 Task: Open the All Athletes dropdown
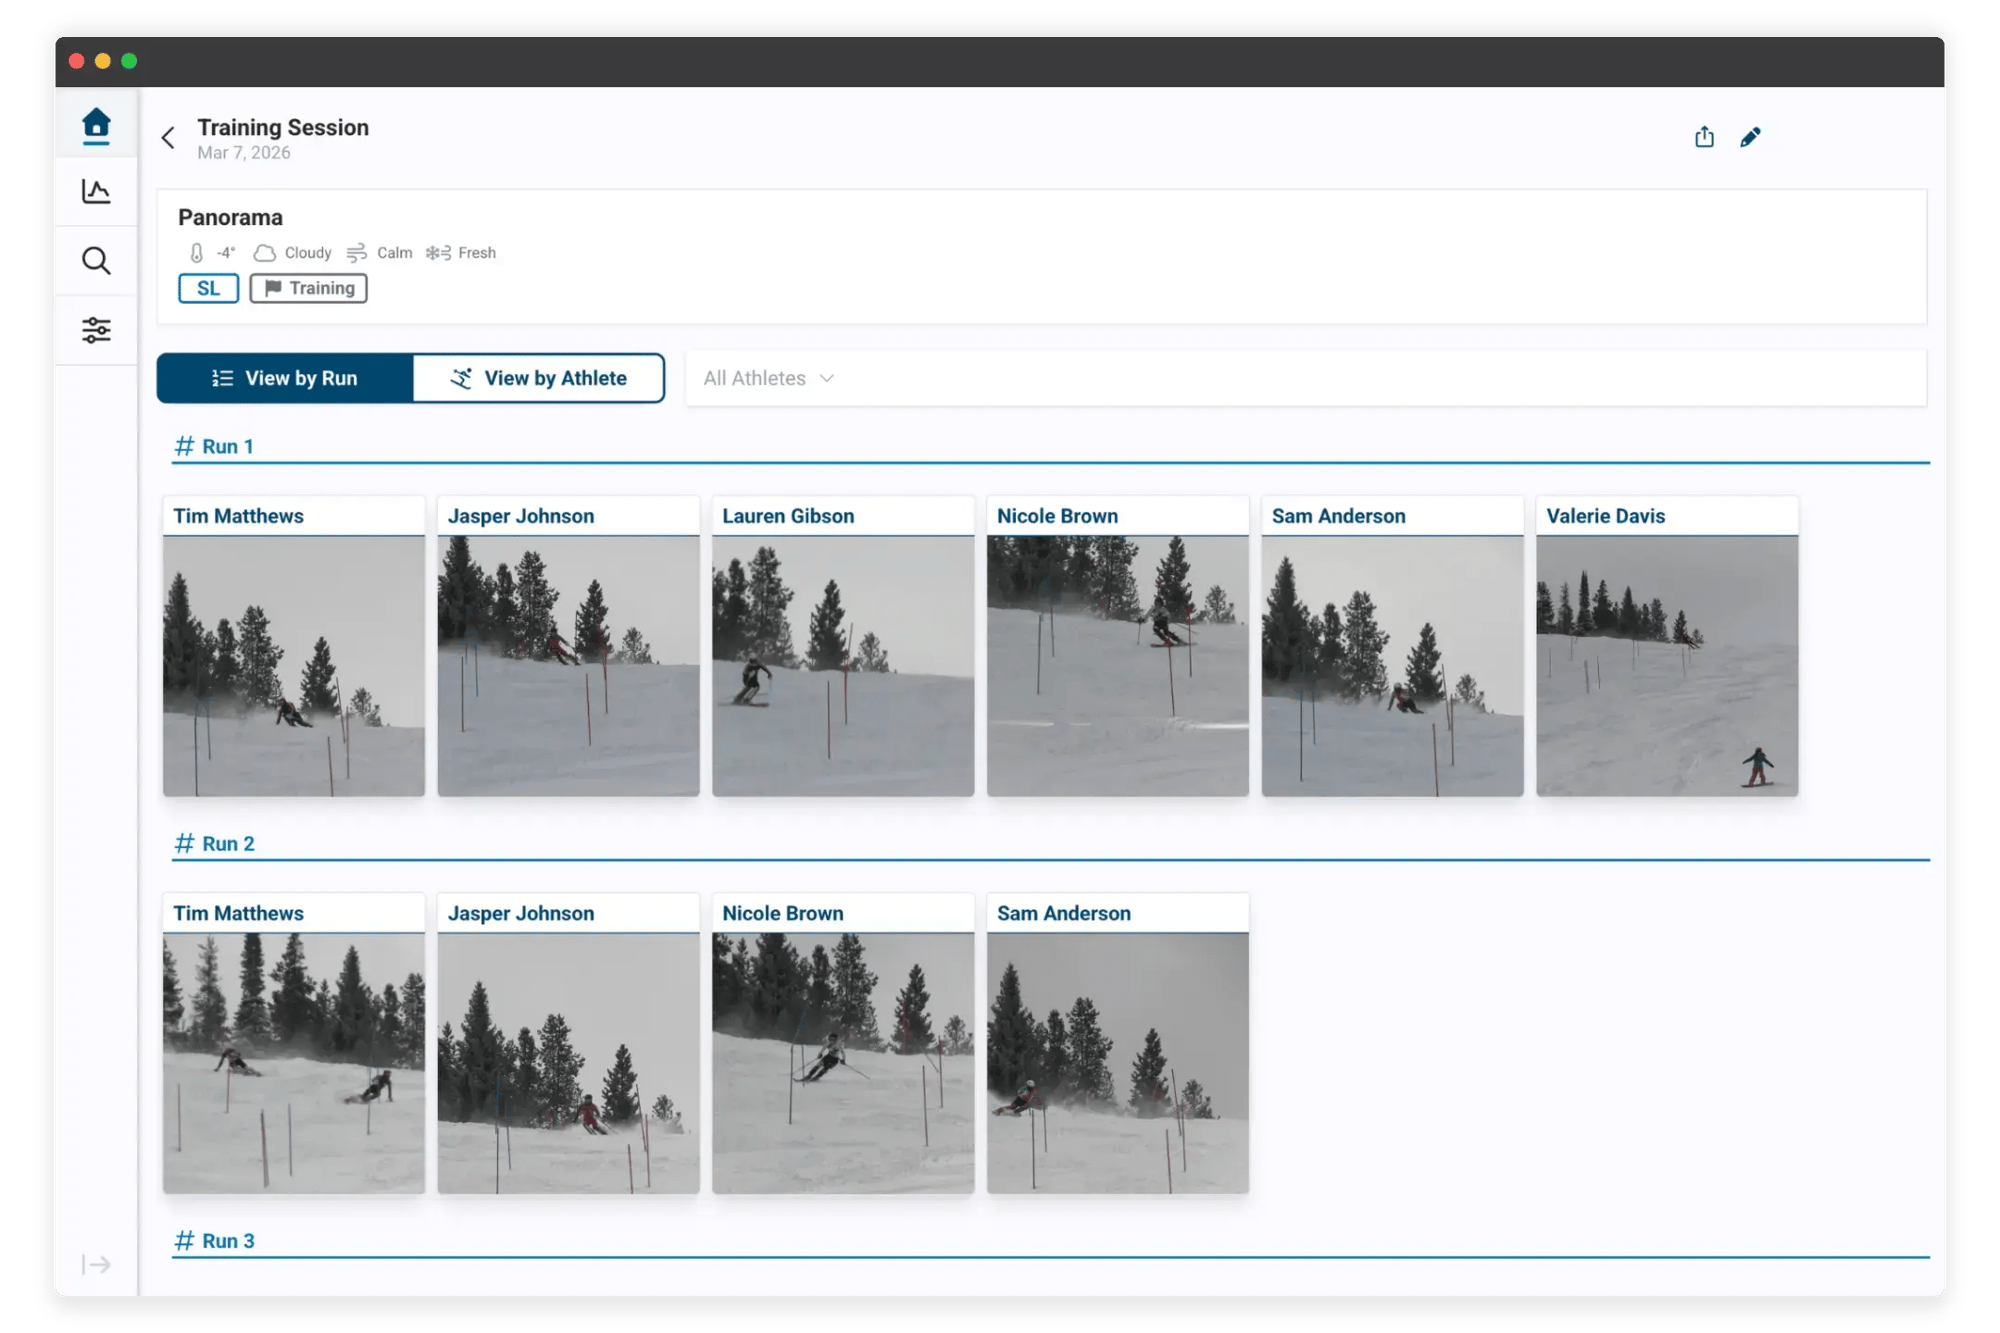click(x=768, y=378)
